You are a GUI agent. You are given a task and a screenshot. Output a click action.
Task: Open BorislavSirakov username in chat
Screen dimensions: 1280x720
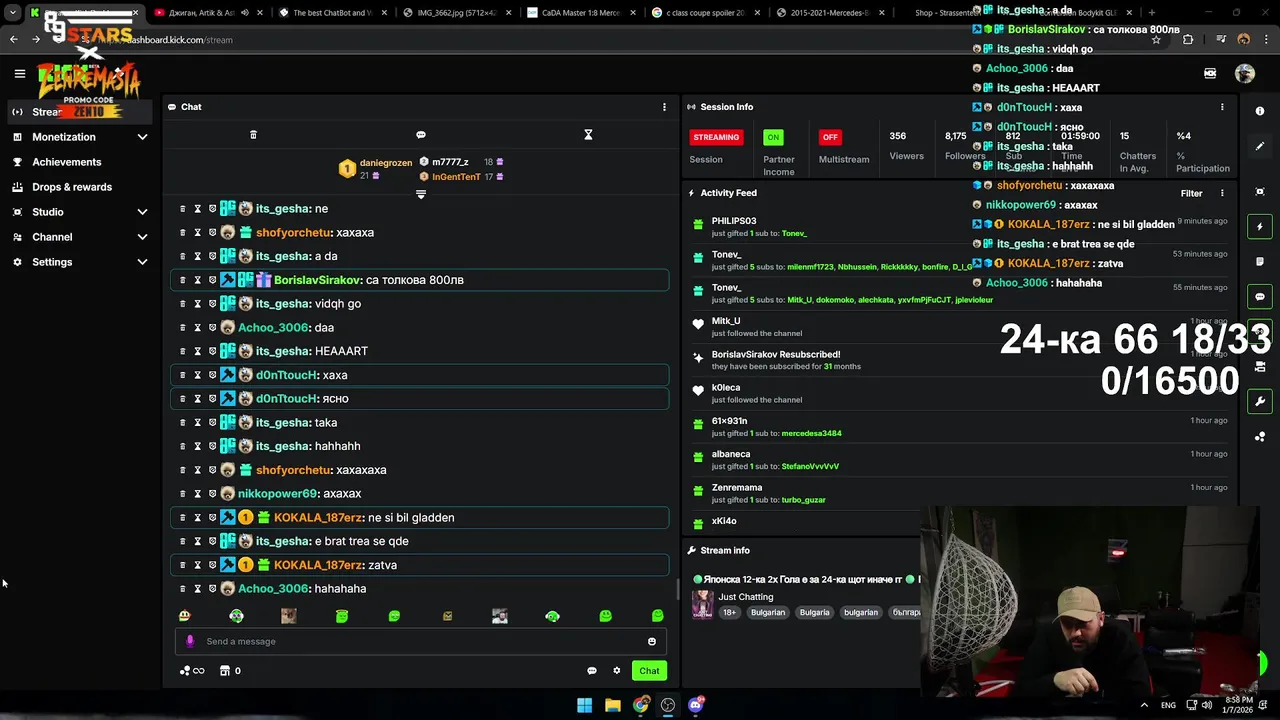click(x=317, y=280)
